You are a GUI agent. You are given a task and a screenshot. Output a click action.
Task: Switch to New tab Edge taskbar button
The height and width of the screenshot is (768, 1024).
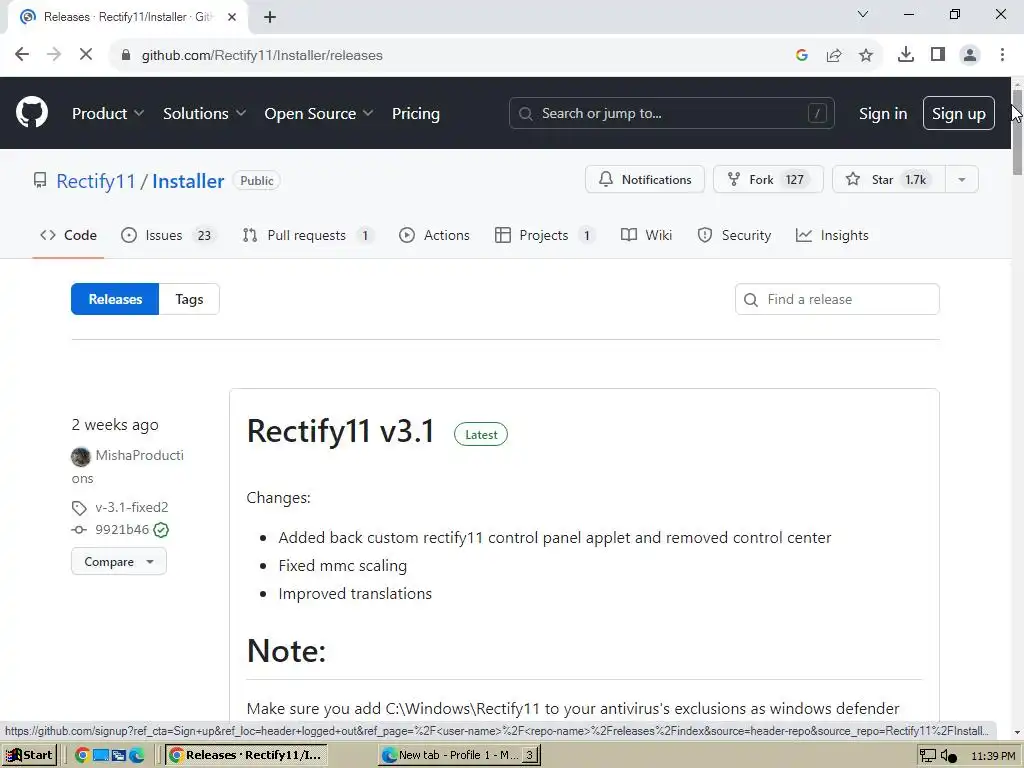pos(460,755)
